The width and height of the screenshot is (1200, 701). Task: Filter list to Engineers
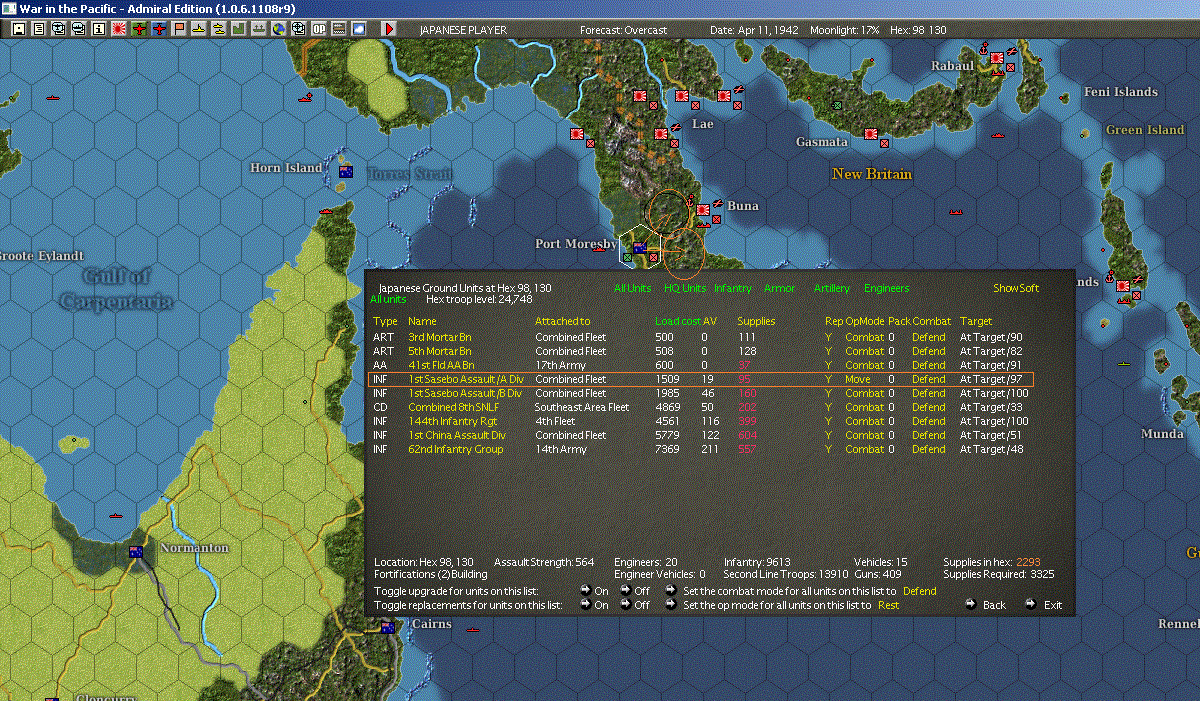pyautogui.click(x=887, y=288)
